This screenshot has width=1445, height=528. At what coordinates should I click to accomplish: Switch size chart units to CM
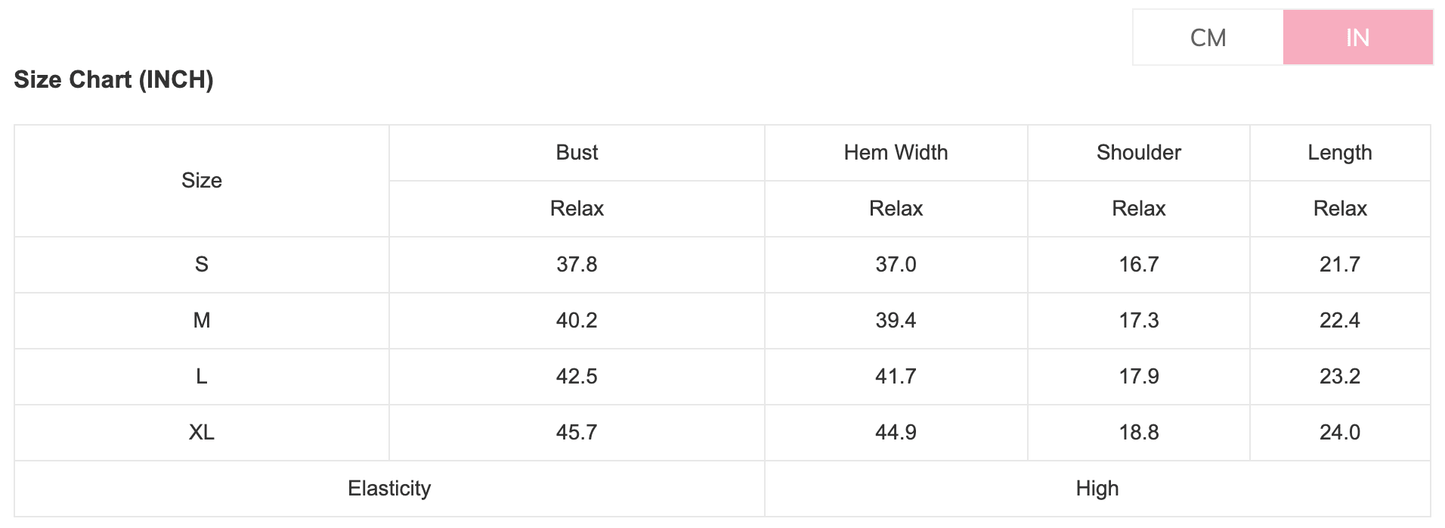point(1207,38)
